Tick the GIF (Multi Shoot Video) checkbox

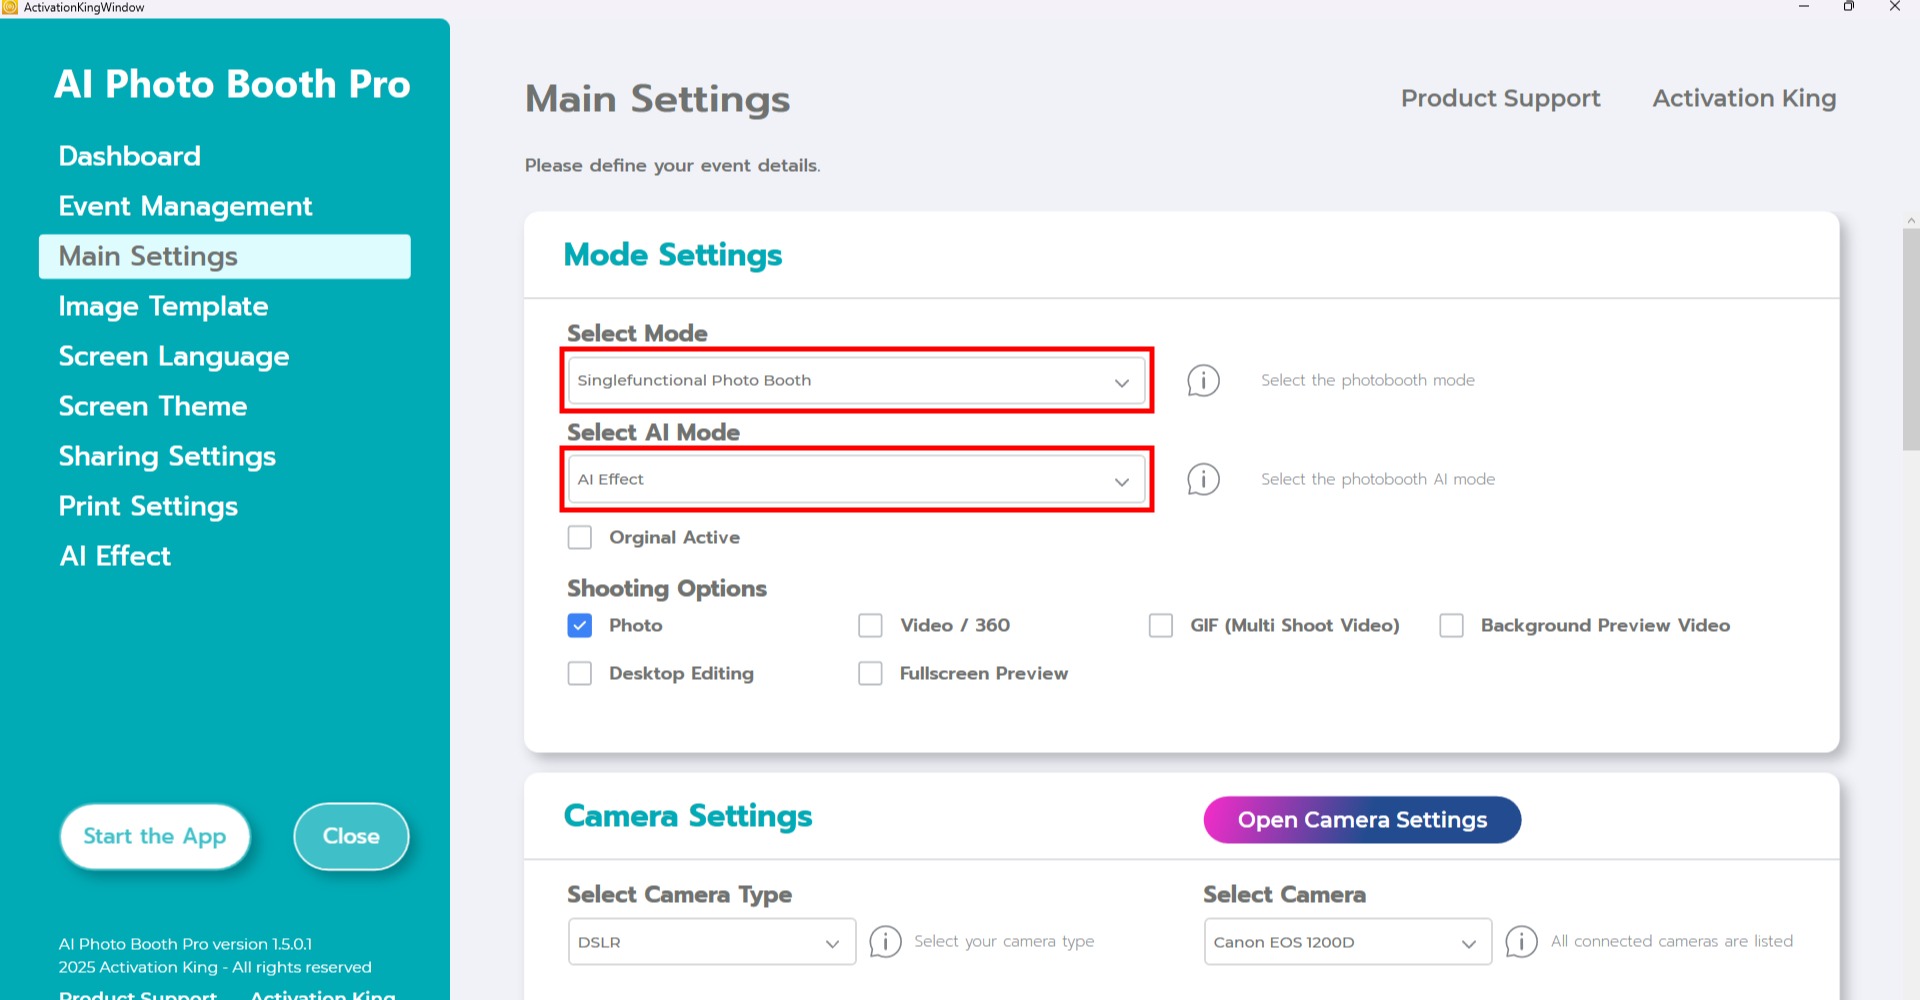tap(1161, 626)
